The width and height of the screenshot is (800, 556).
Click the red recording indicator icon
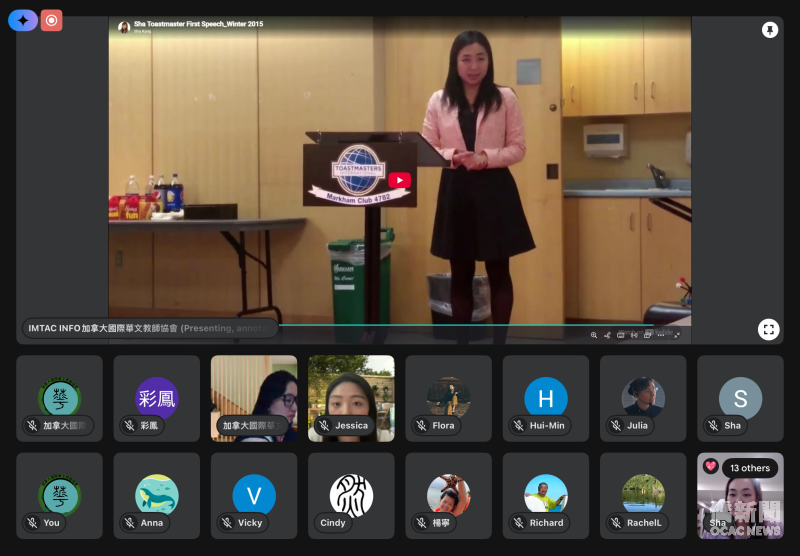point(52,20)
